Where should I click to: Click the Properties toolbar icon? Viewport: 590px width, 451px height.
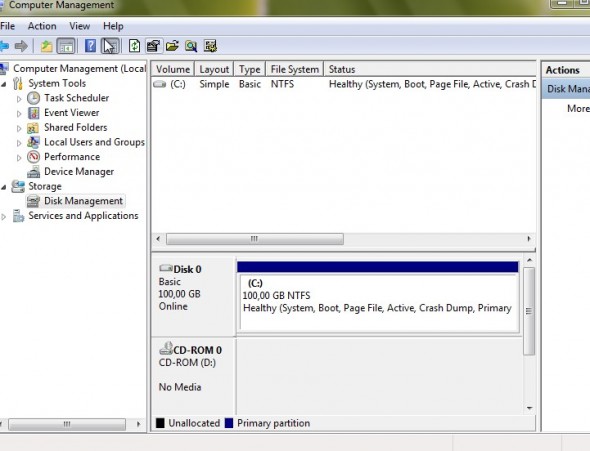tap(154, 46)
